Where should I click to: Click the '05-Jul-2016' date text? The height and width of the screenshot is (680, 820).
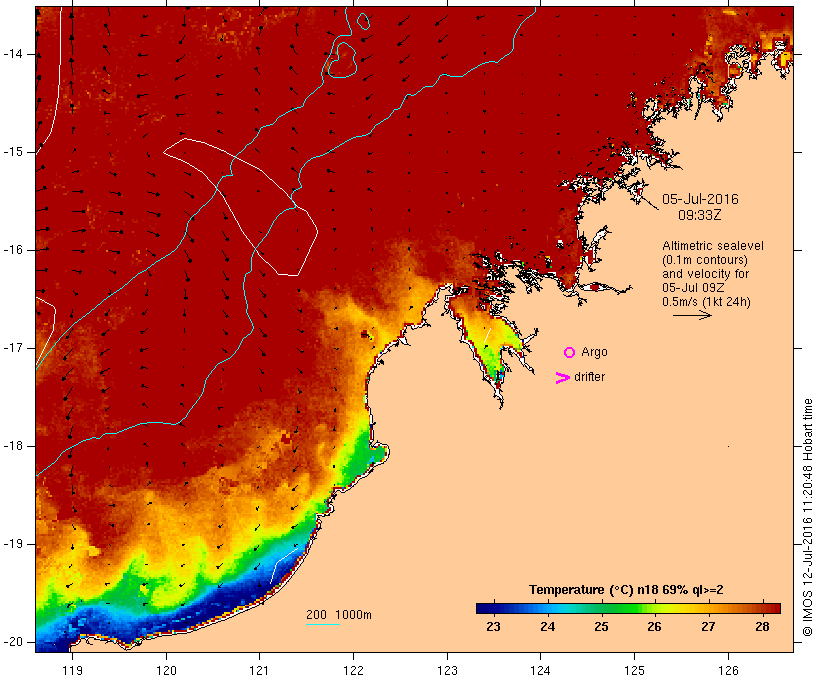(700, 199)
